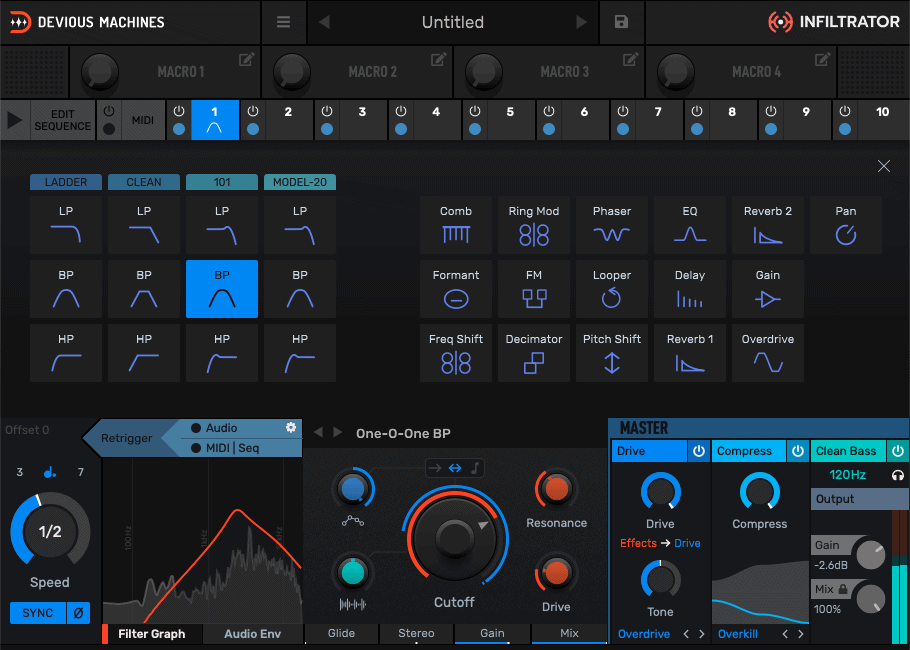Go to previous preset arrow
910x650 pixels.
tap(324, 22)
